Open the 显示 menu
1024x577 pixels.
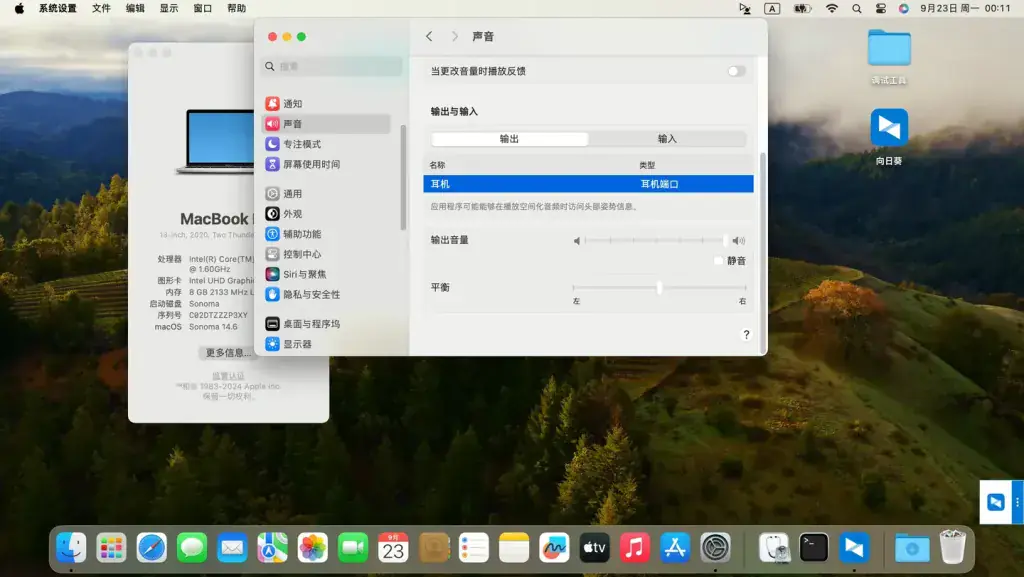169,8
